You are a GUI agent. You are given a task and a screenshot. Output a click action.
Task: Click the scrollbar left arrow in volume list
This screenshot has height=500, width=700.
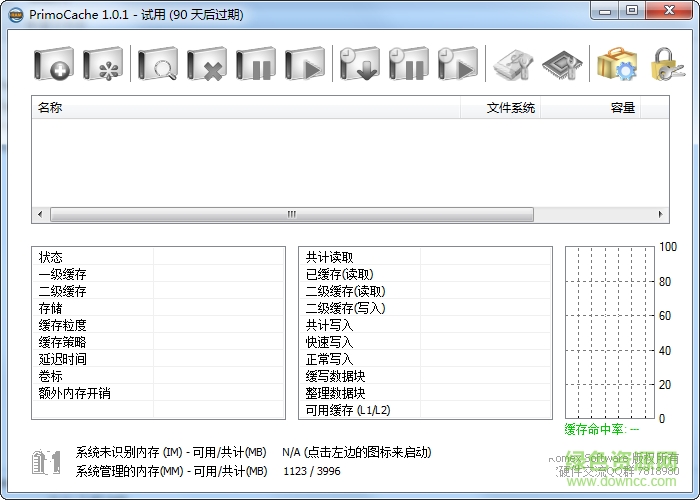pyautogui.click(x=40, y=214)
